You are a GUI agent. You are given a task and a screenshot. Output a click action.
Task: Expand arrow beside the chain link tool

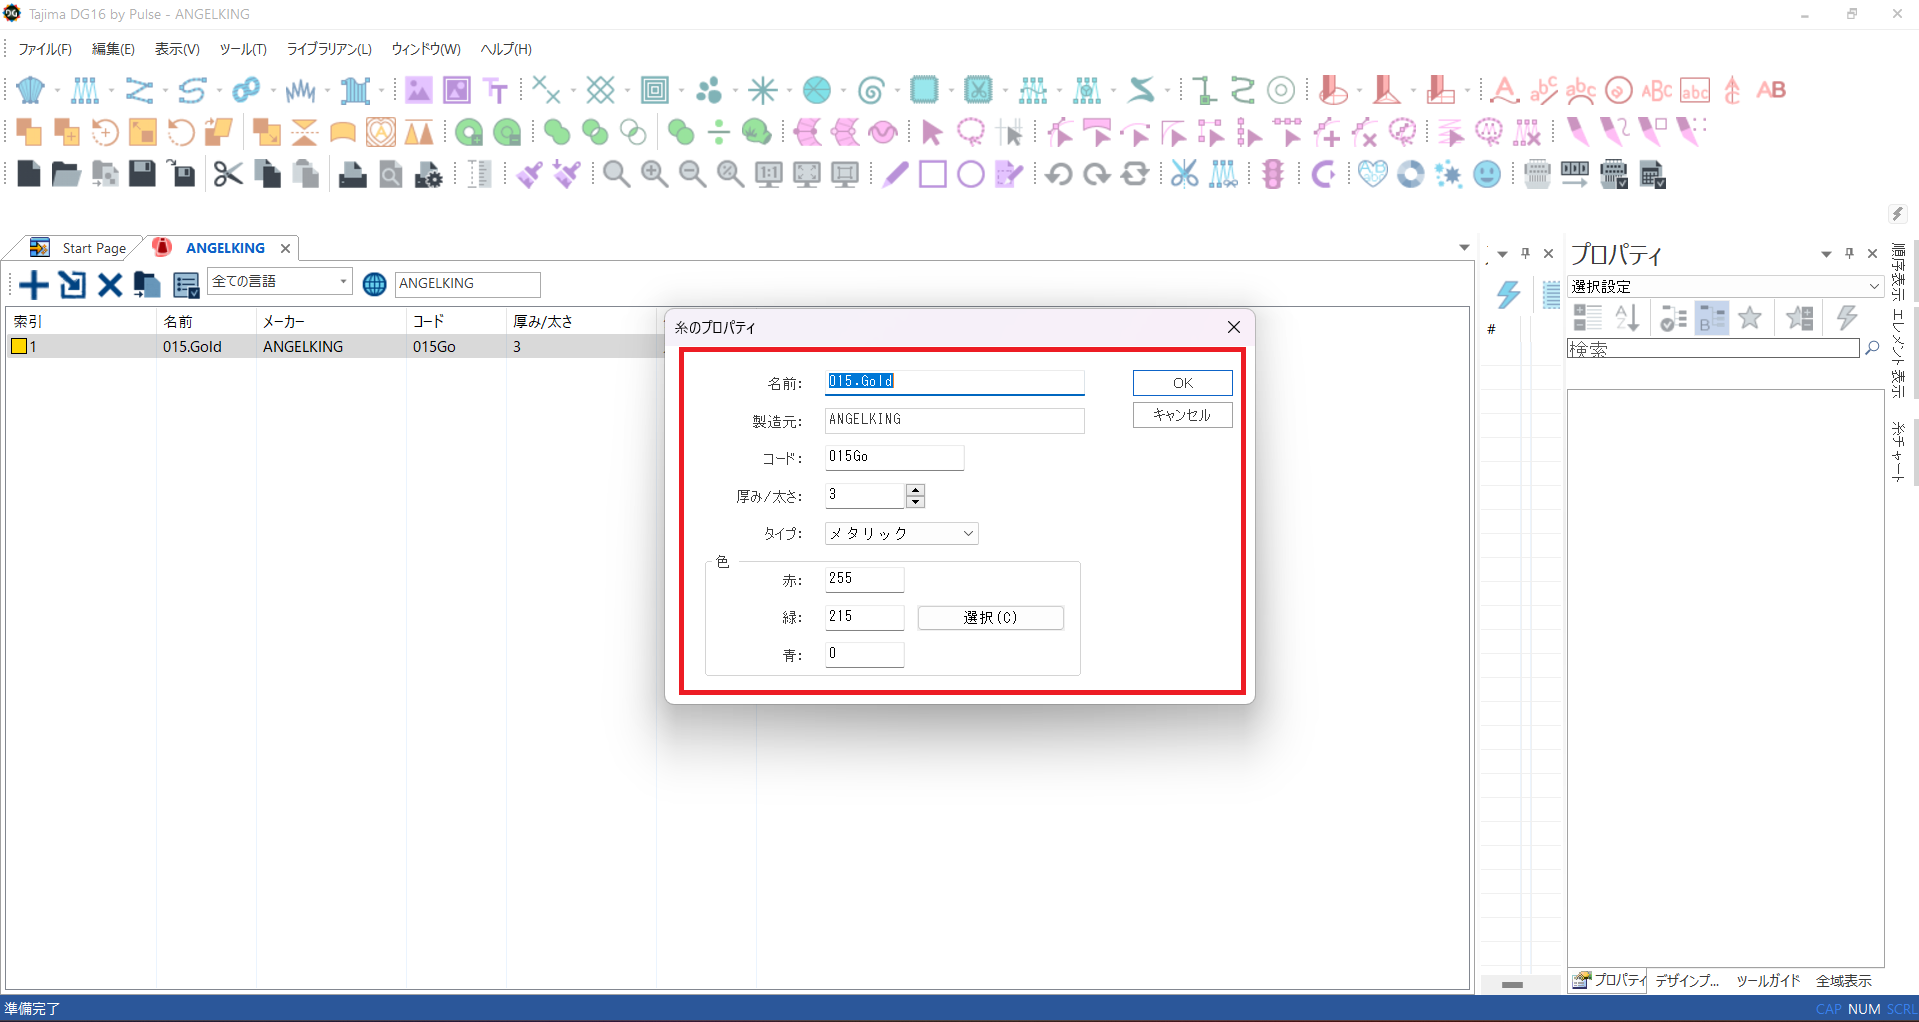[273, 90]
